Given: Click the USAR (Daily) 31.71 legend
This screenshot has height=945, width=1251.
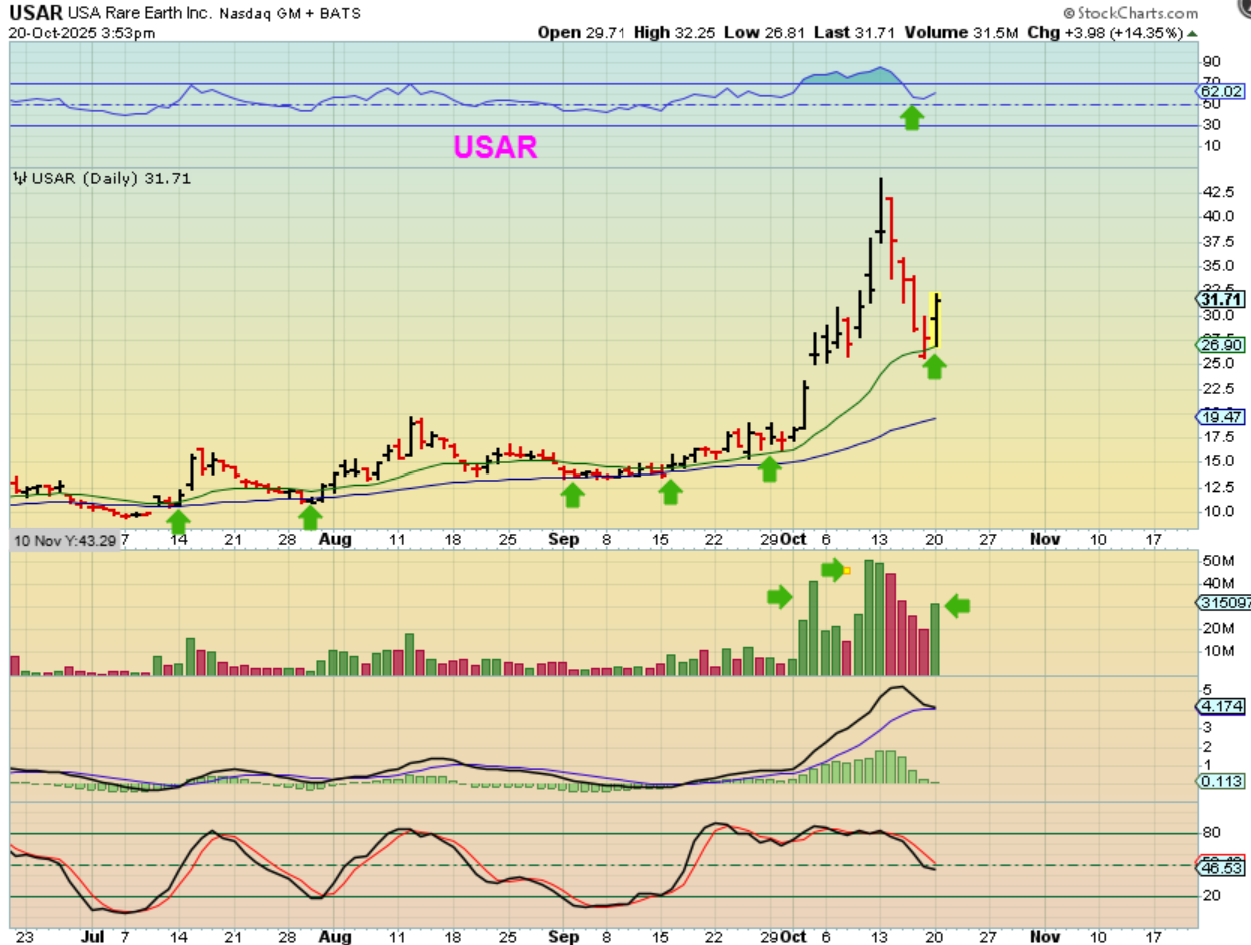Looking at the screenshot, I should [x=103, y=179].
